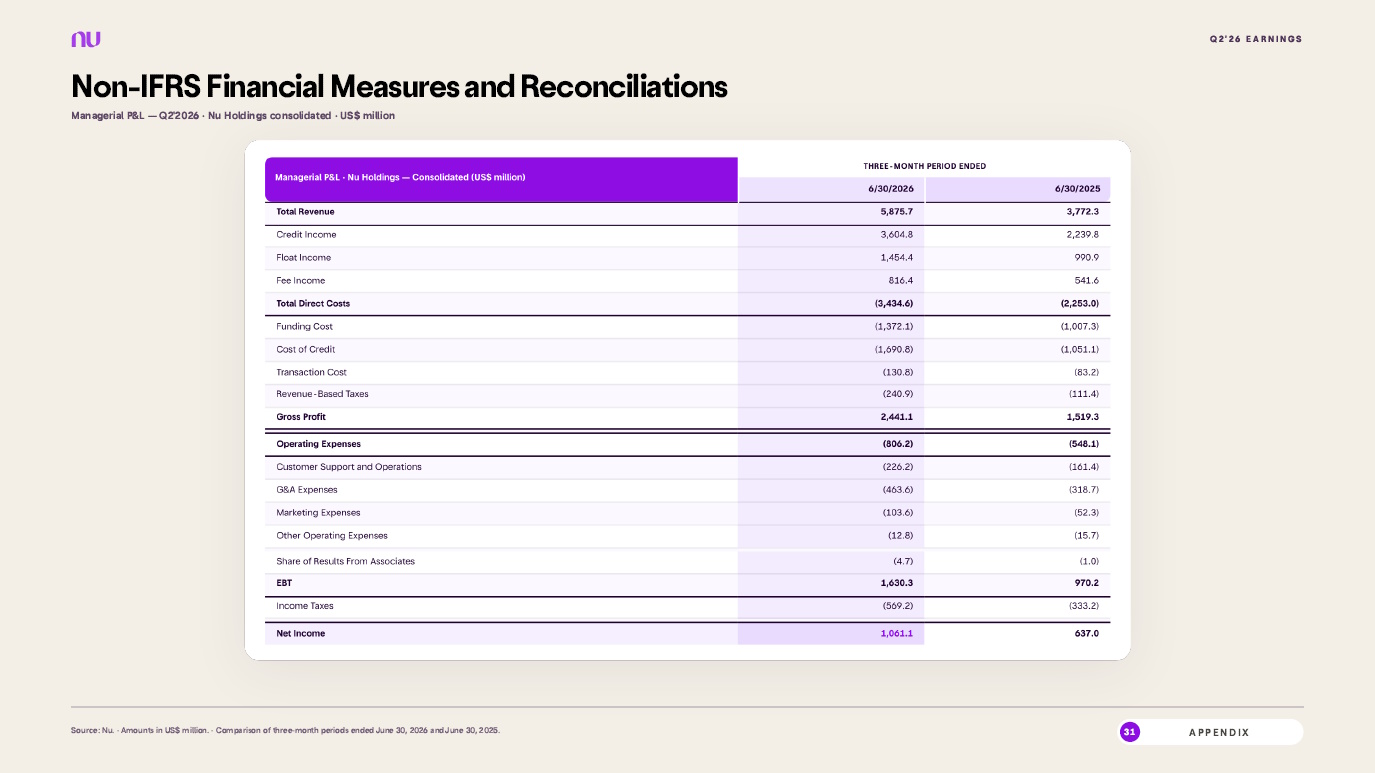Click the Net Income row label
The width and height of the screenshot is (1375, 773).
click(x=301, y=634)
